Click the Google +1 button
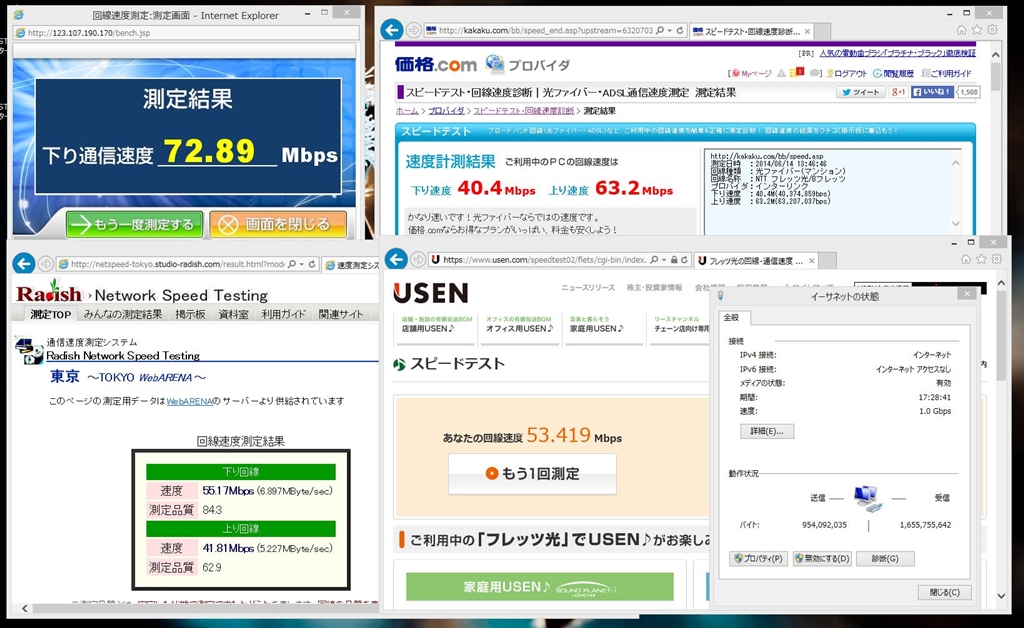The height and width of the screenshot is (628, 1024). click(899, 92)
